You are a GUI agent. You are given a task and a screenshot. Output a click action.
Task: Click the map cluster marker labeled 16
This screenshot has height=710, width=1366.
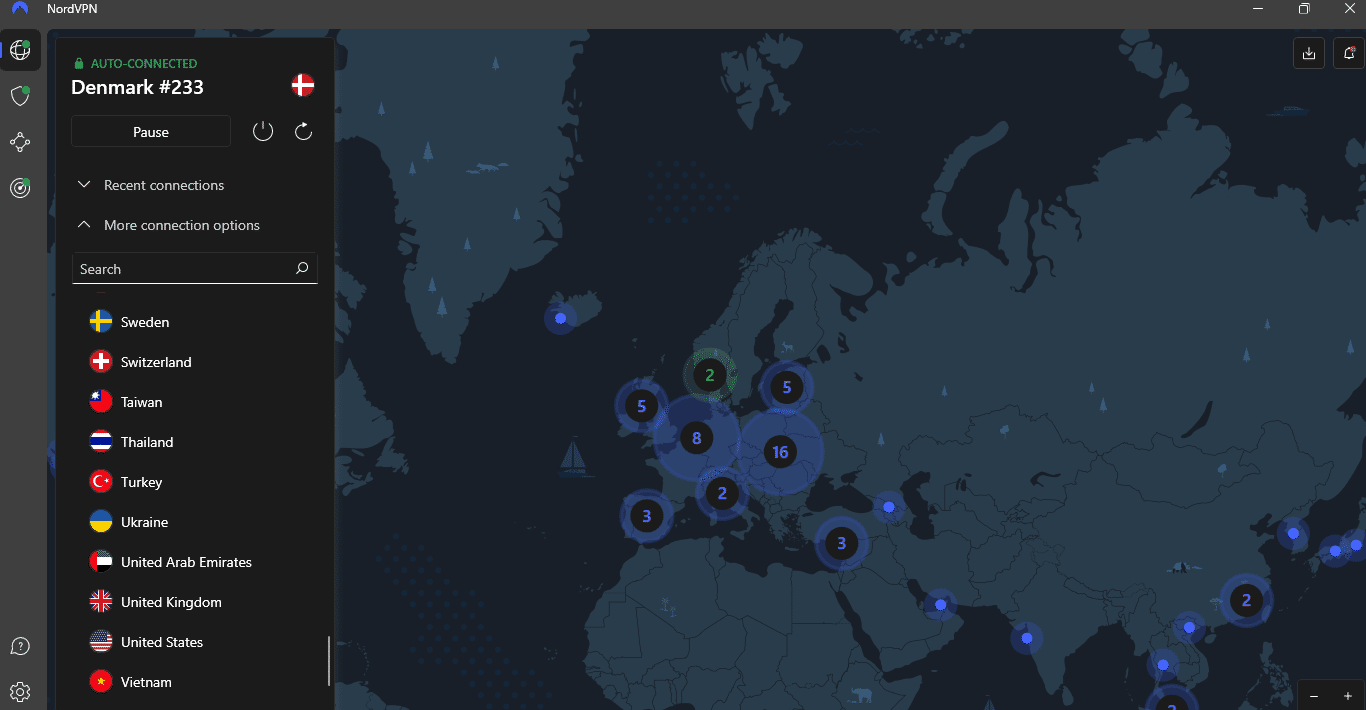coord(780,452)
